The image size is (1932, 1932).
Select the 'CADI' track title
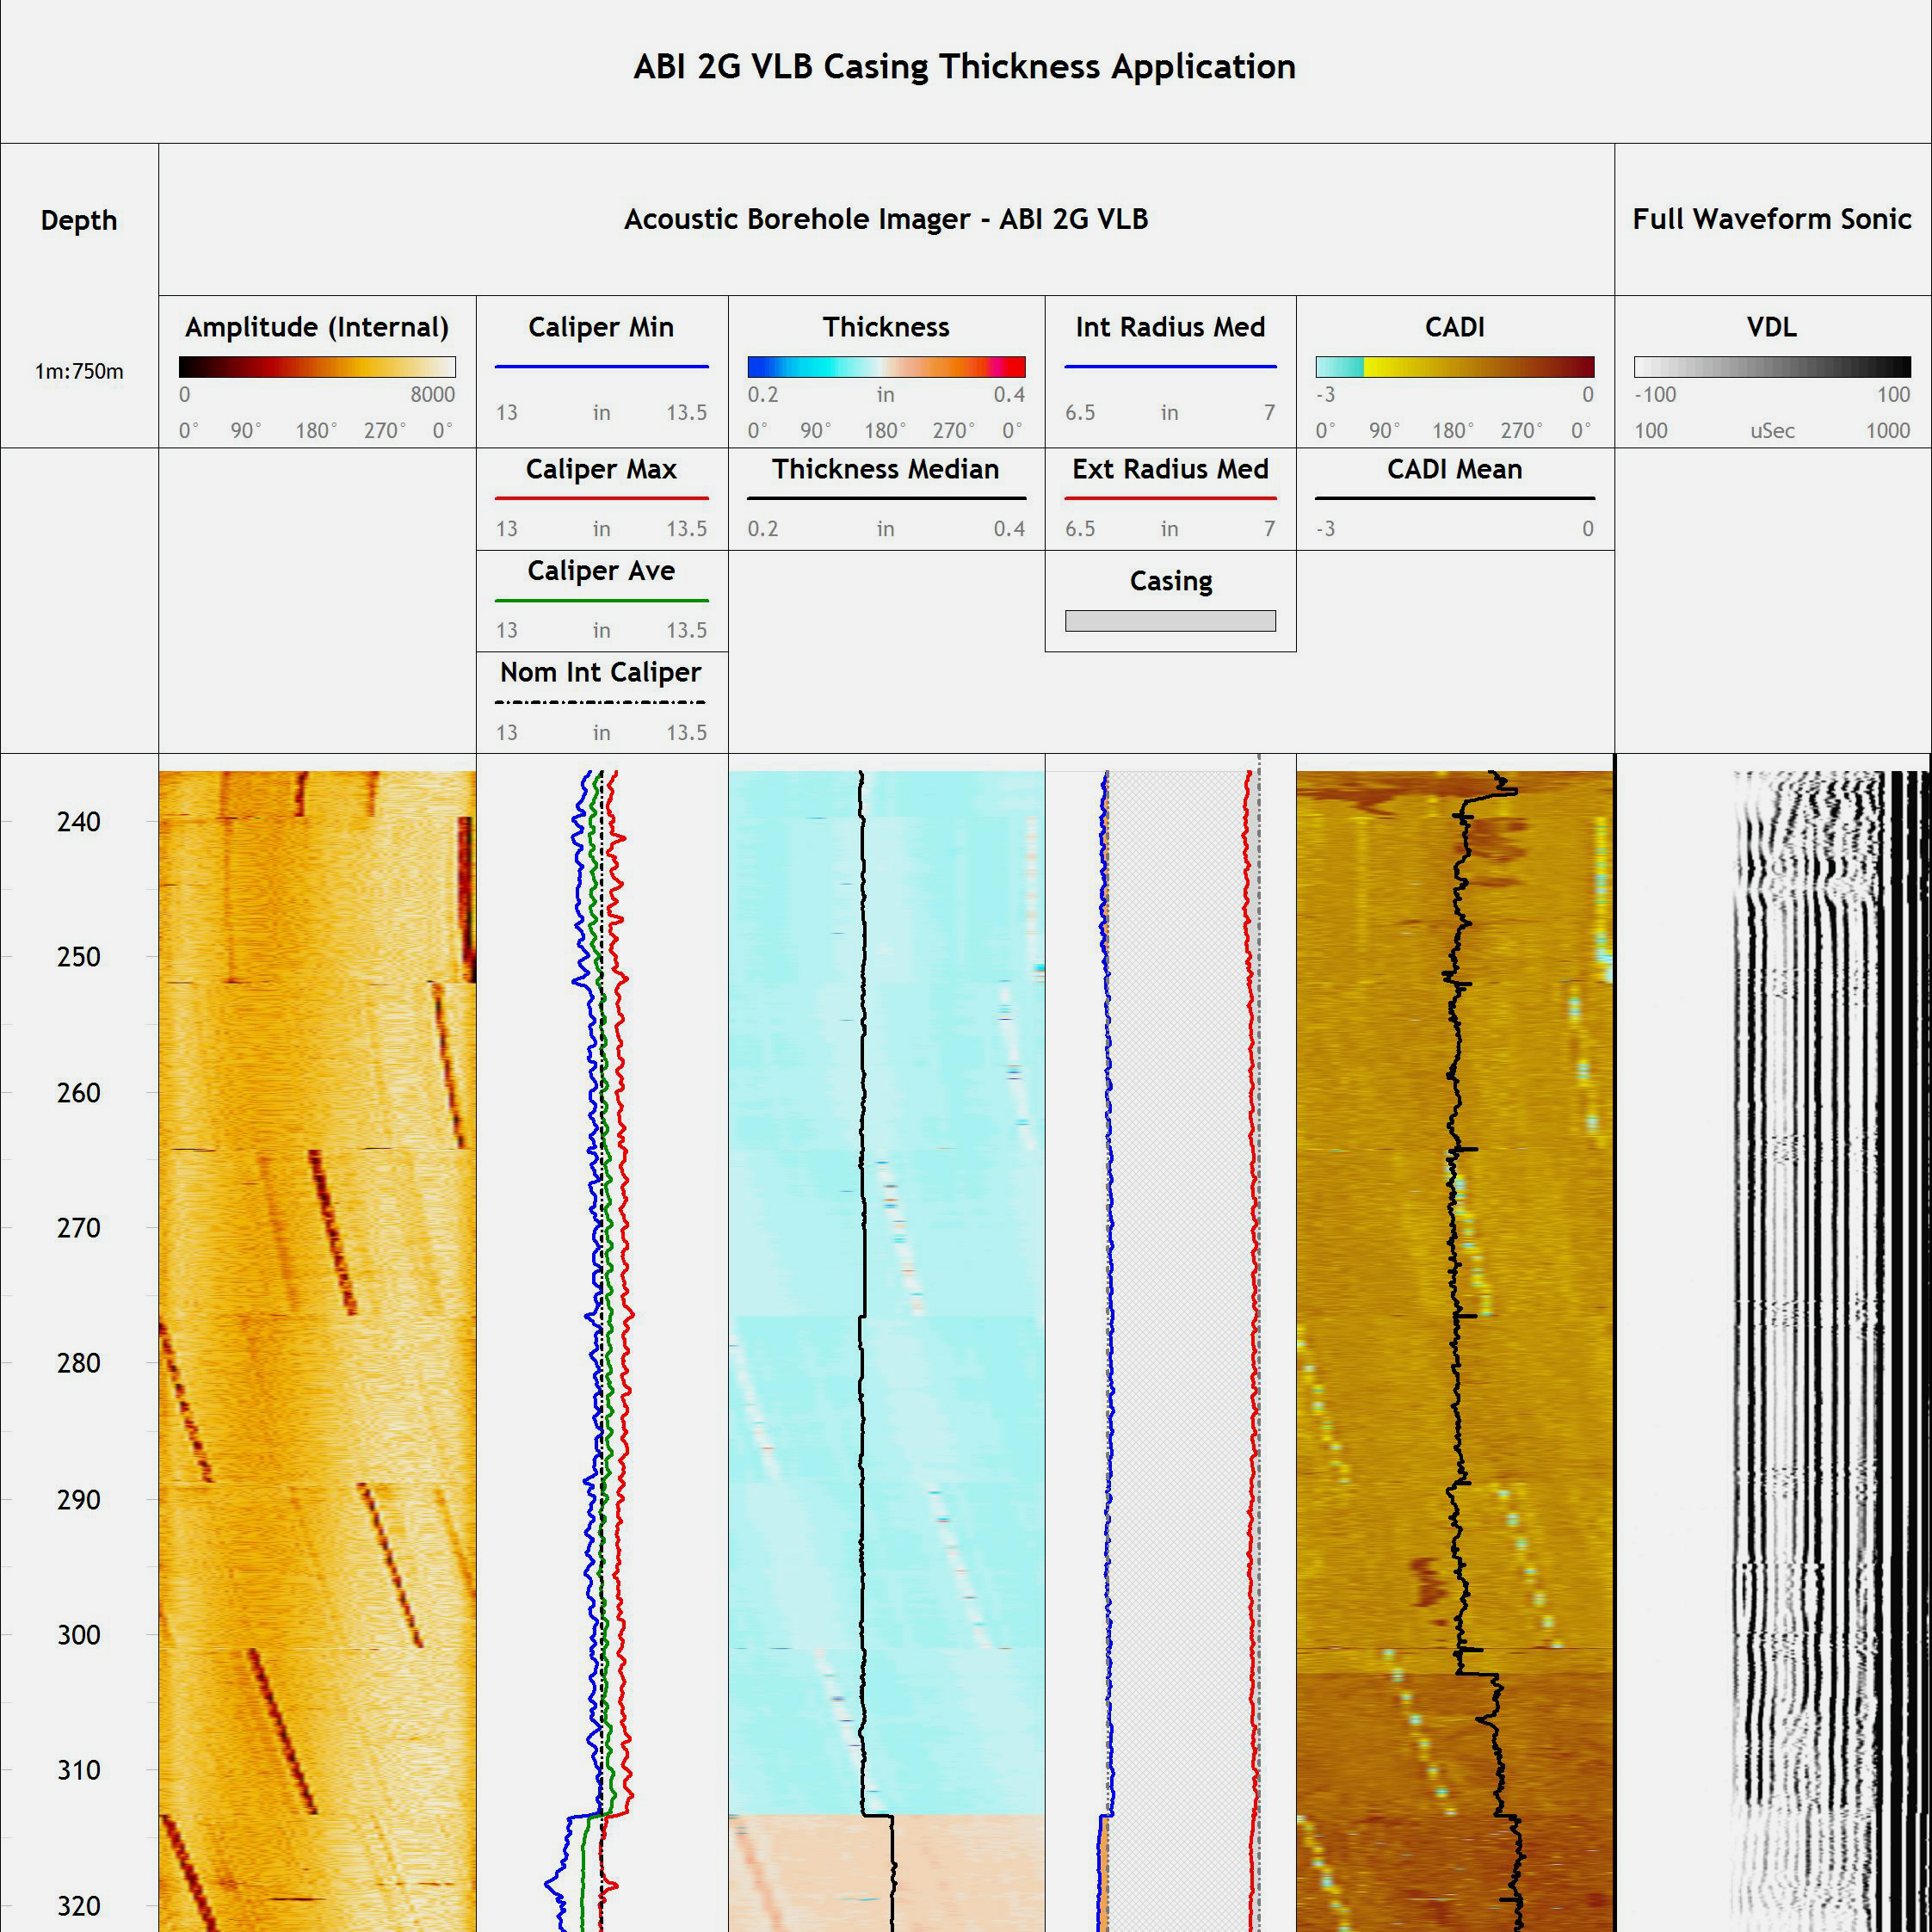tap(1455, 327)
